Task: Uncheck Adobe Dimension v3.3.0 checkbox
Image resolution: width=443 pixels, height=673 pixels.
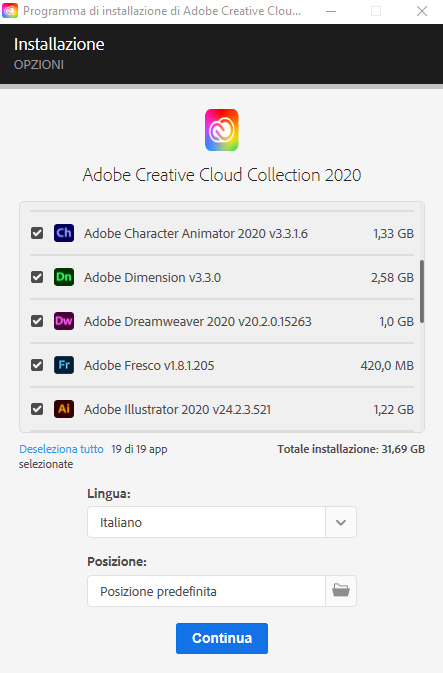Action: [37, 277]
